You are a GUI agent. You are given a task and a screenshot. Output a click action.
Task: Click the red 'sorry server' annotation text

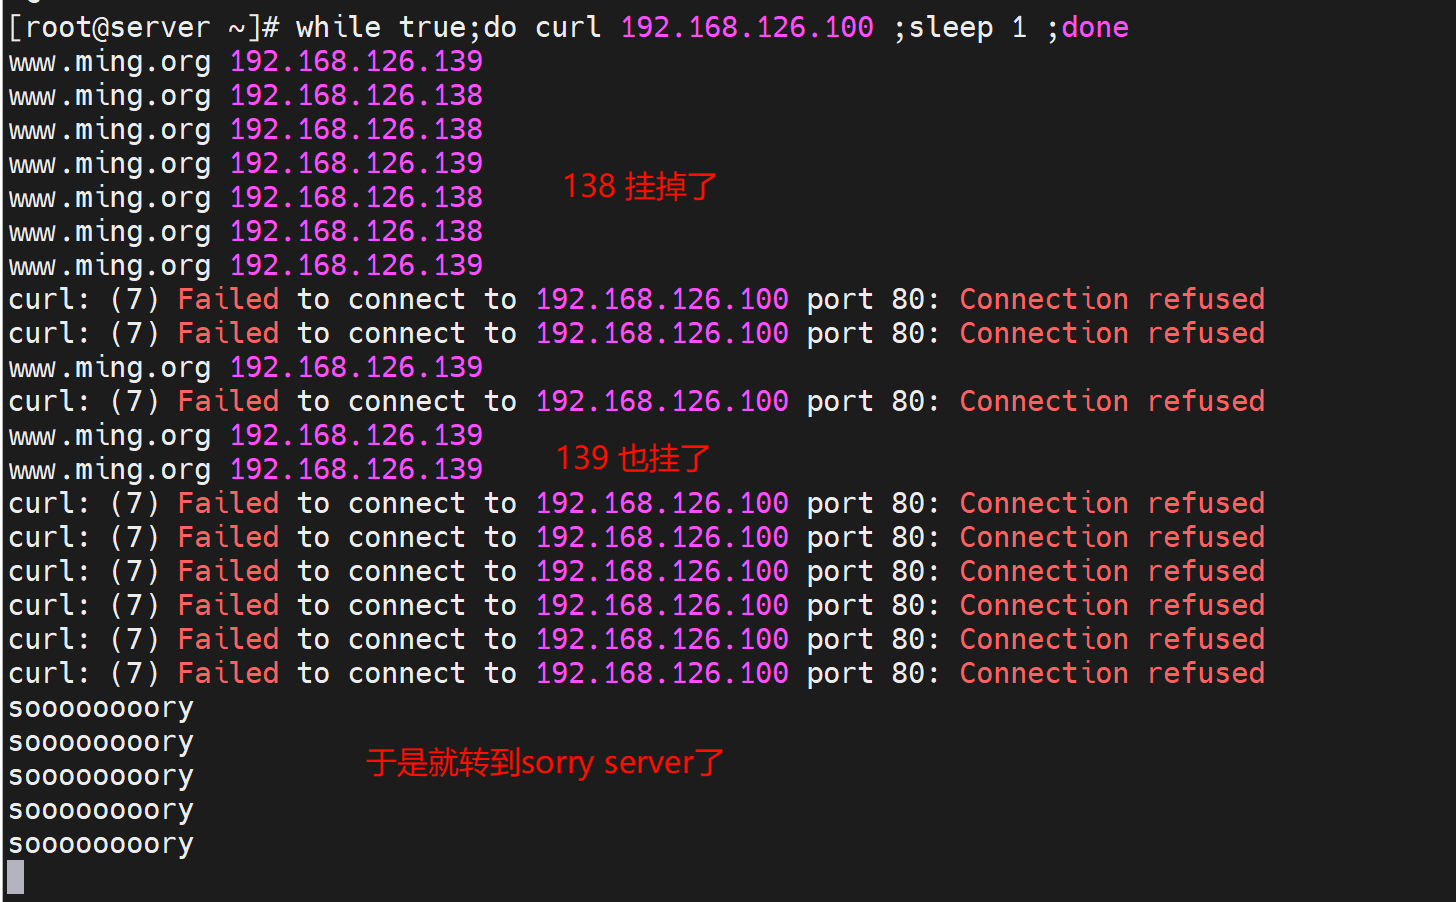point(545,763)
